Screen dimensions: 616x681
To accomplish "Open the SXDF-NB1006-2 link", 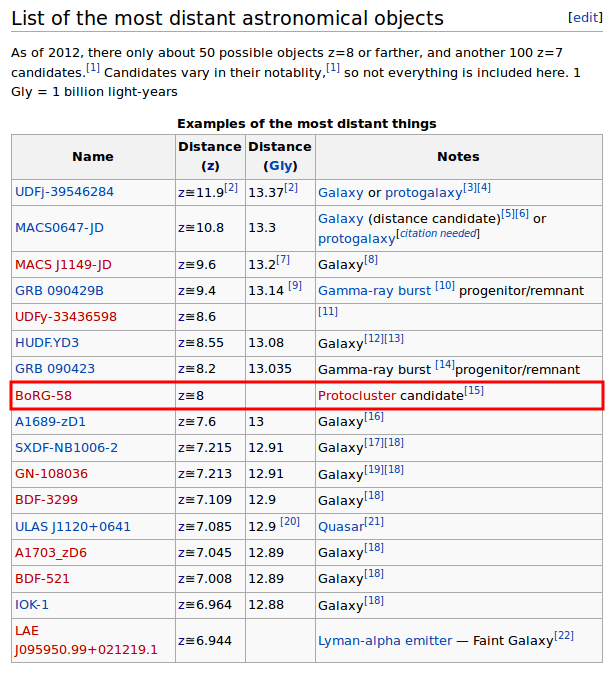I will tap(66, 448).
